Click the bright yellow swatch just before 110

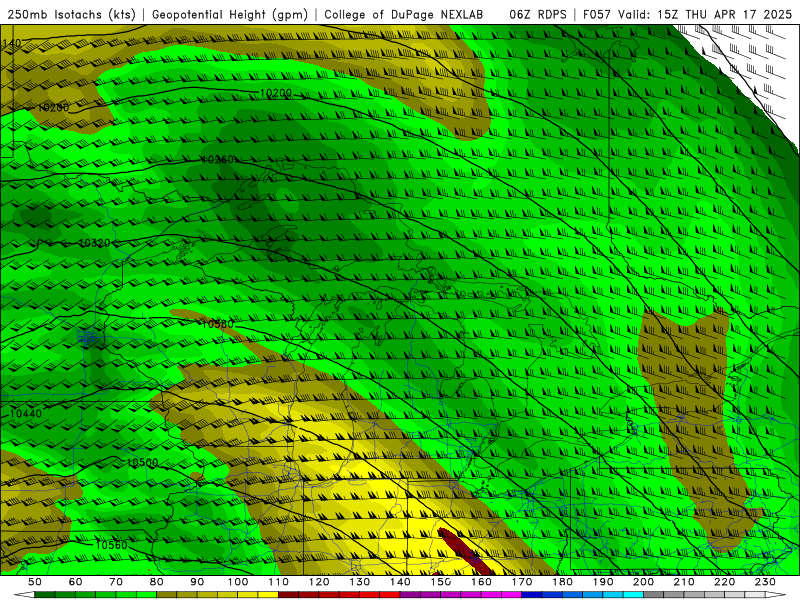[x=268, y=595]
